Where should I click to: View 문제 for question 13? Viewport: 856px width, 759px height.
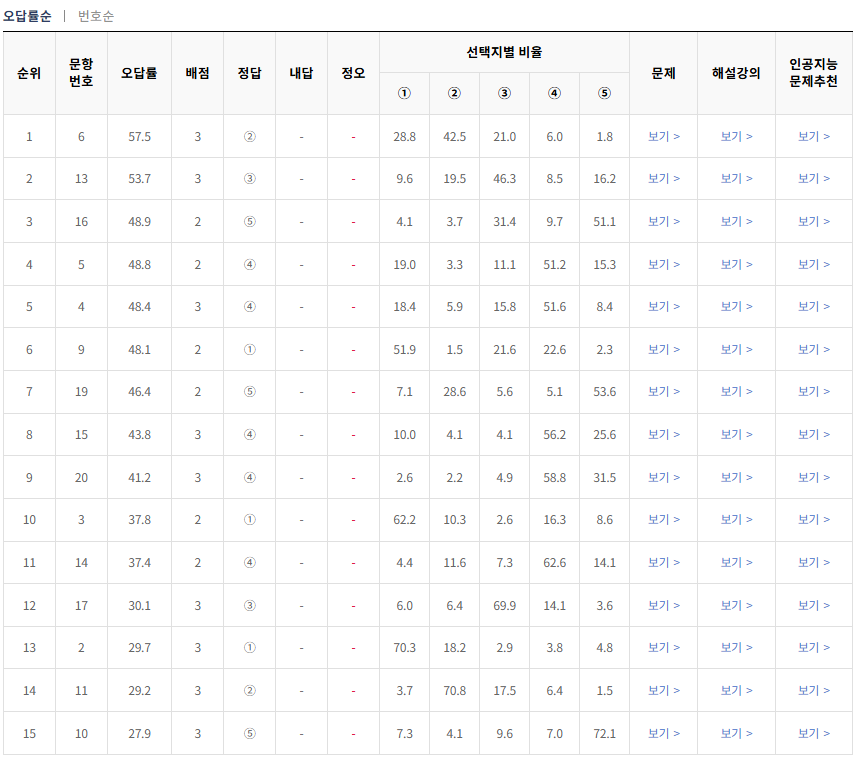pyautogui.click(x=665, y=179)
